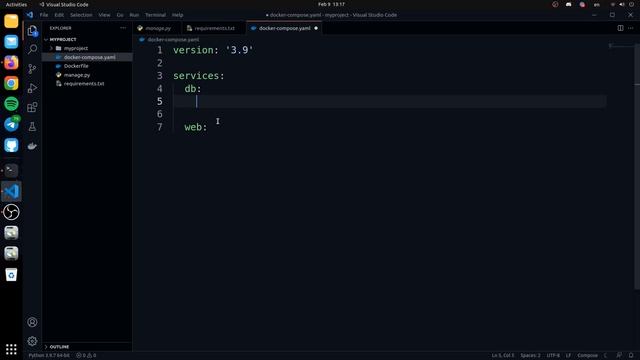This screenshot has height=360, width=640.
Task: Click Python 3.9.7 64-bit interpreter selector
Action: [x=49, y=356]
